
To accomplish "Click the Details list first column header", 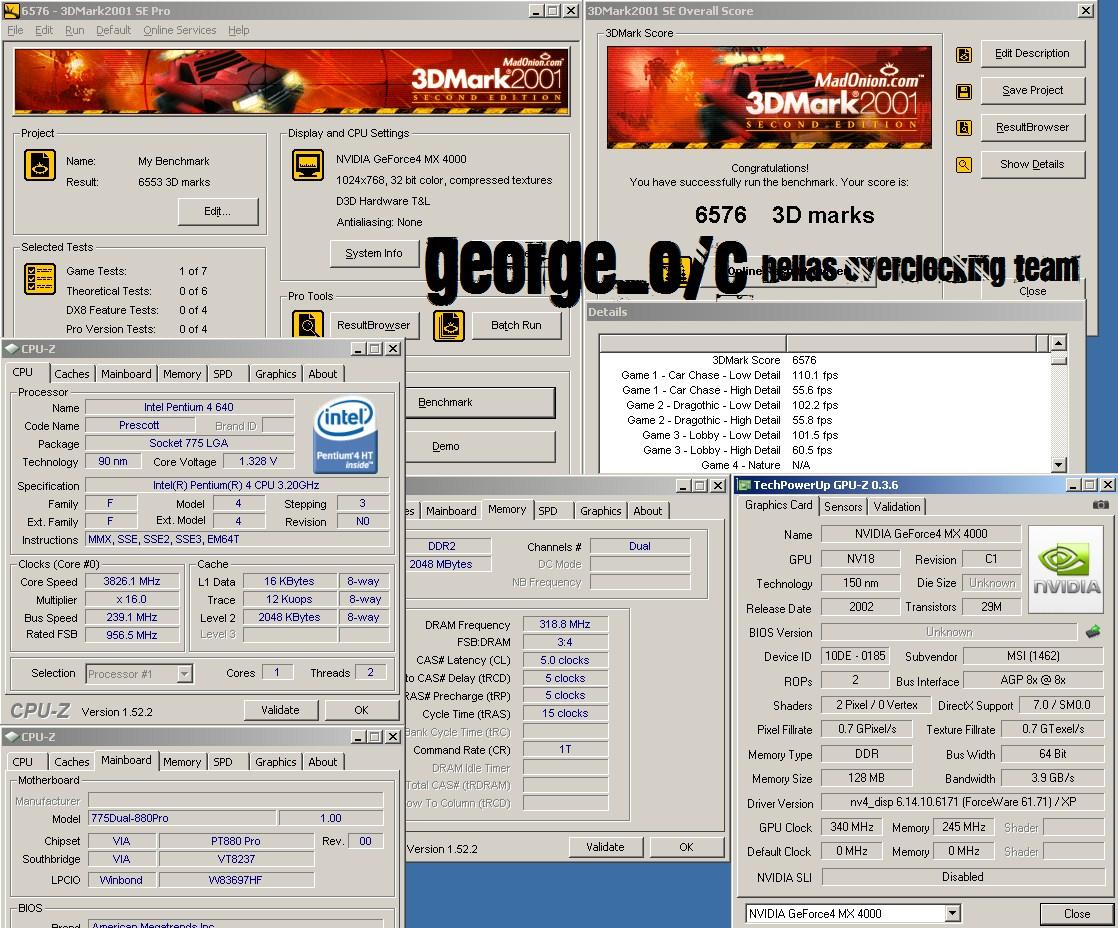I will (x=692, y=343).
